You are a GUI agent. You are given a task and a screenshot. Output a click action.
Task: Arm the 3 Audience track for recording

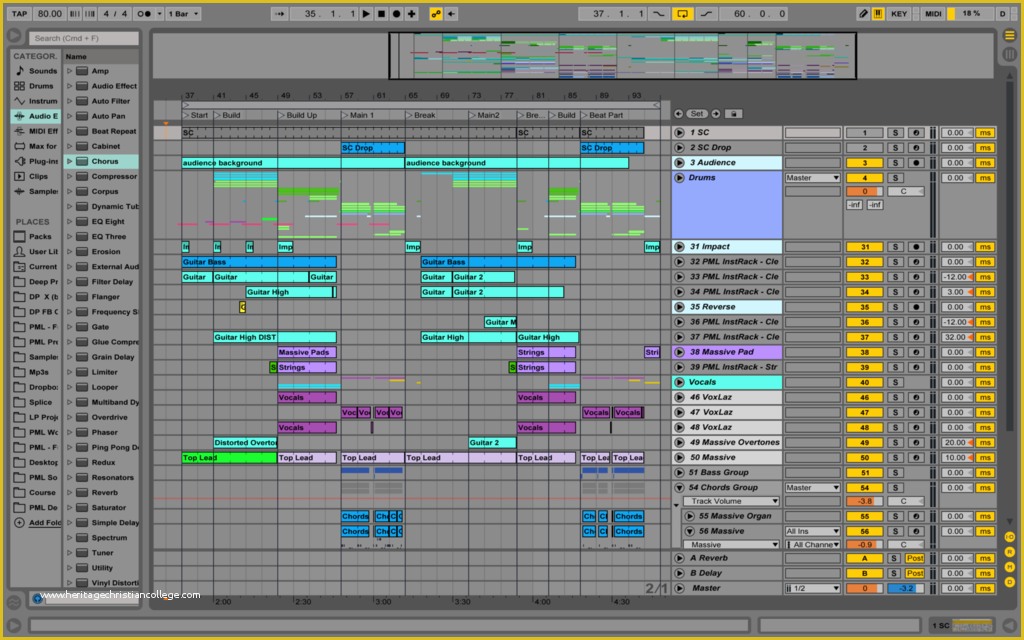916,163
